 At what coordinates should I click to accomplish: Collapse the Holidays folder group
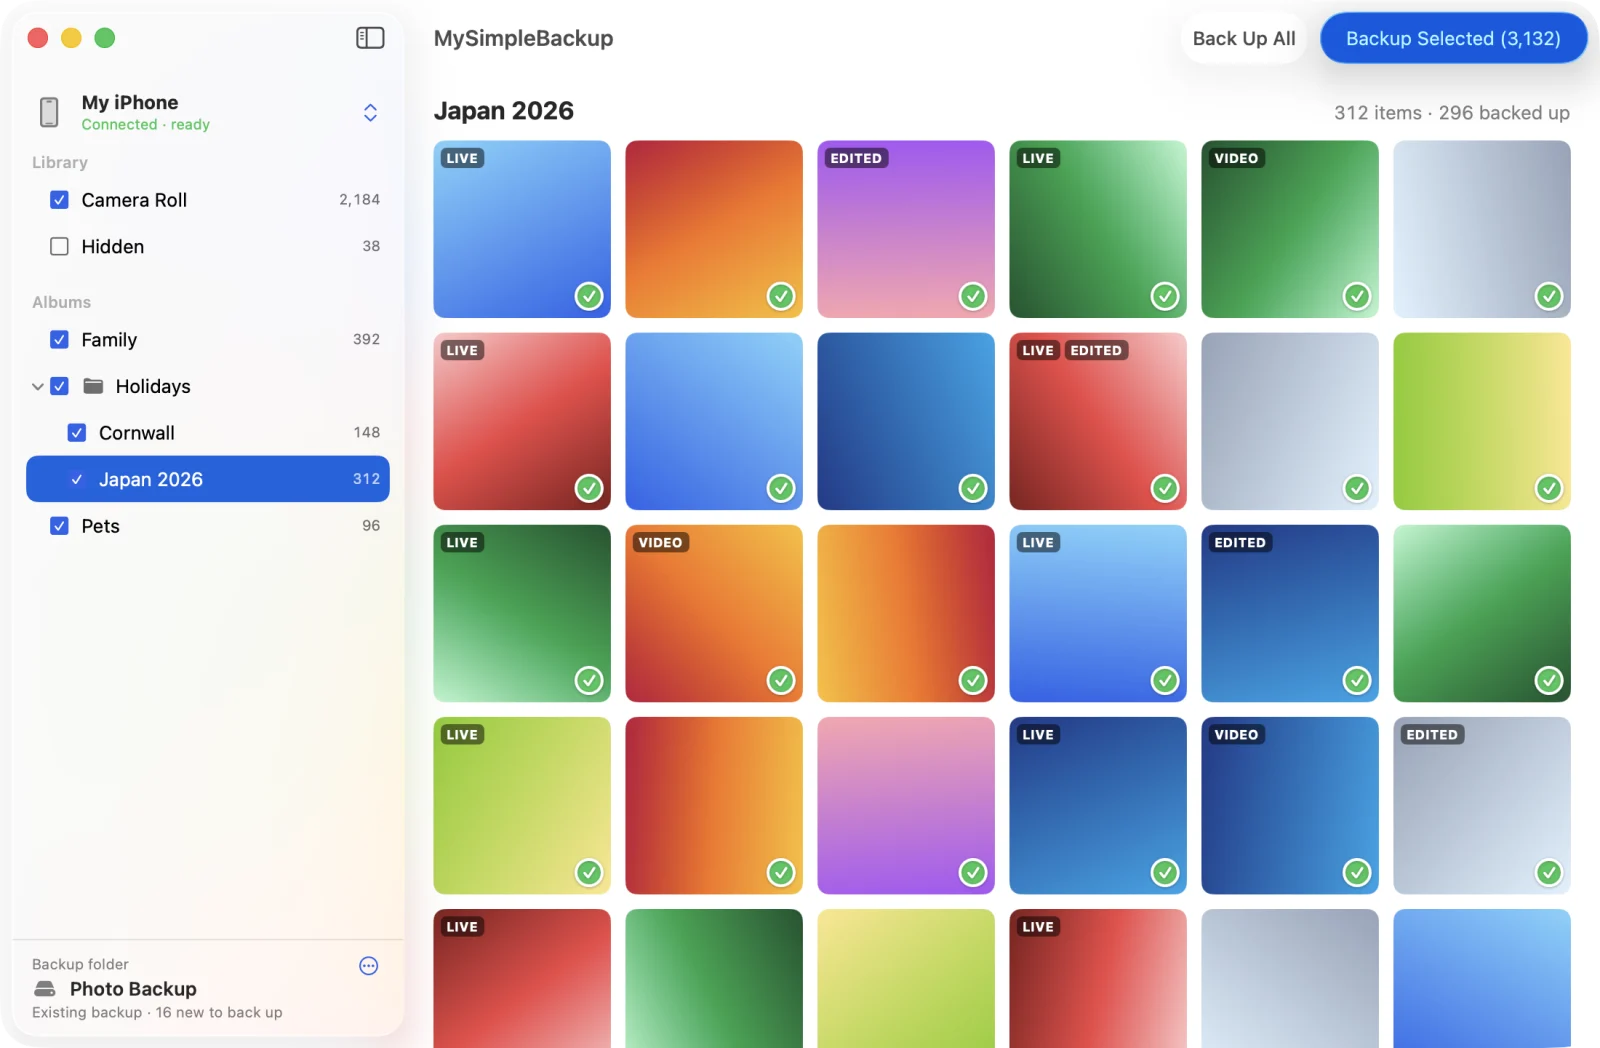(37, 386)
